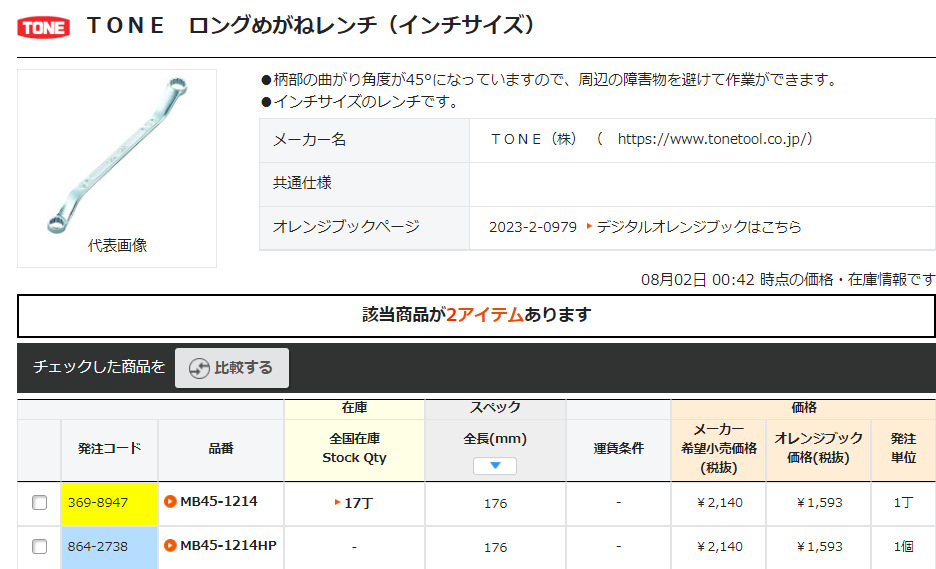Click the 発注コード column header
Screen dimensions: 936x569
click(109, 449)
